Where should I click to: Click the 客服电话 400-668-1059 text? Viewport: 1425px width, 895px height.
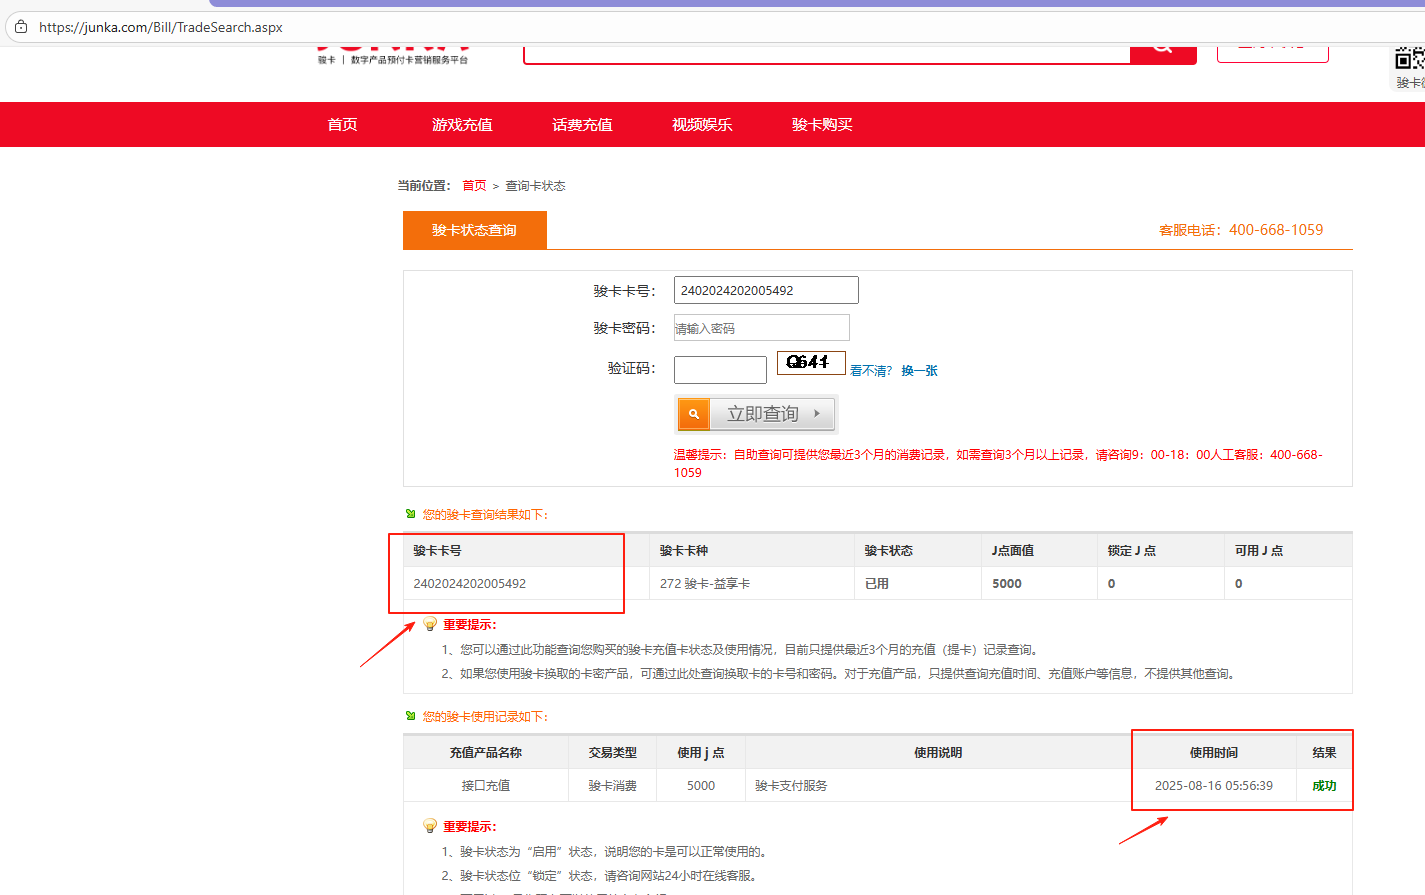click(x=1241, y=230)
